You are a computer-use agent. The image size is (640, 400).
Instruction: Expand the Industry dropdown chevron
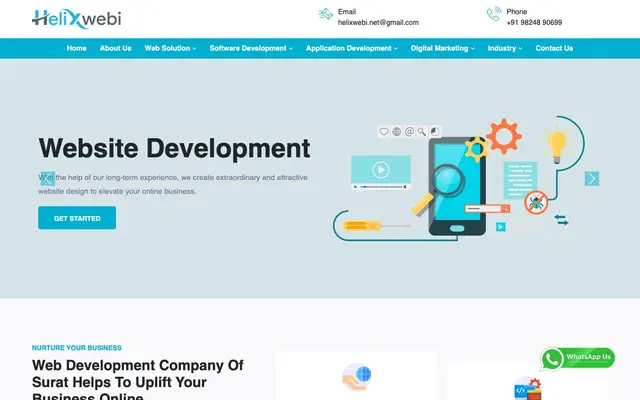coord(520,49)
